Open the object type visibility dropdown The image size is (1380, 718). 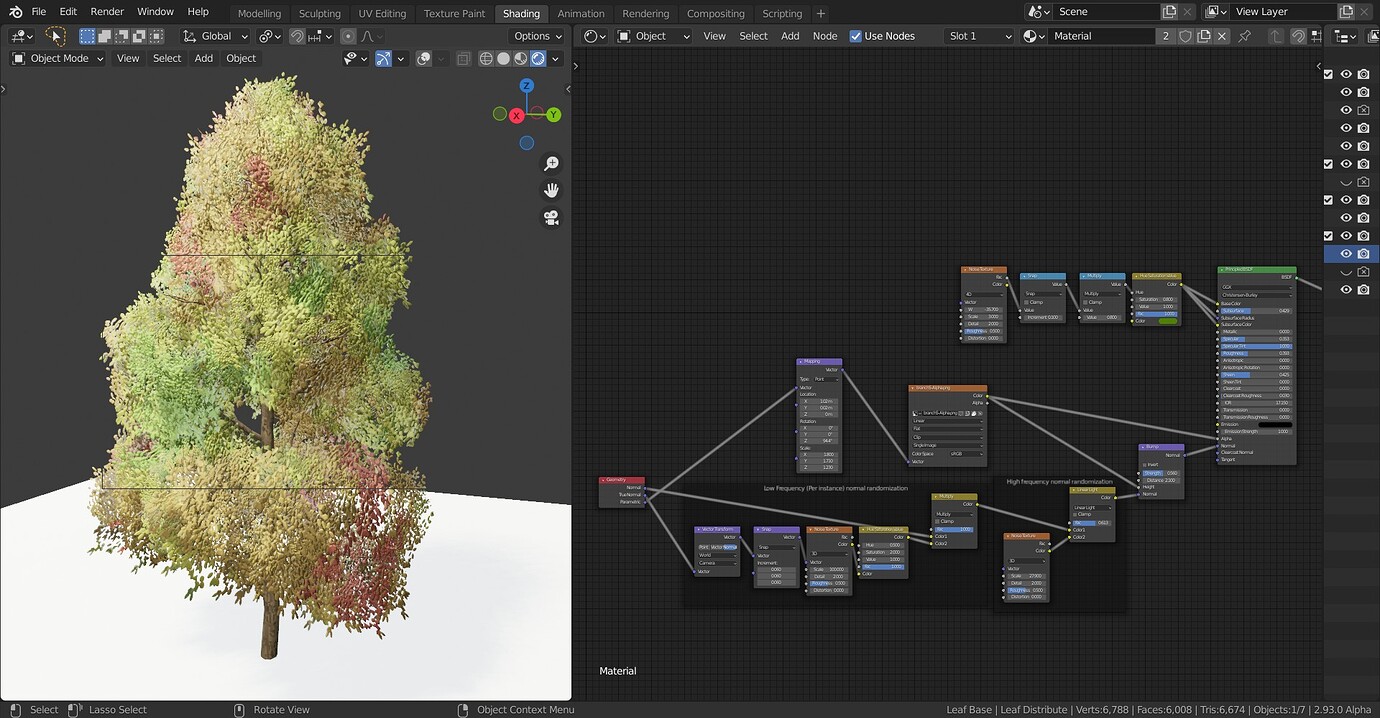(355, 58)
